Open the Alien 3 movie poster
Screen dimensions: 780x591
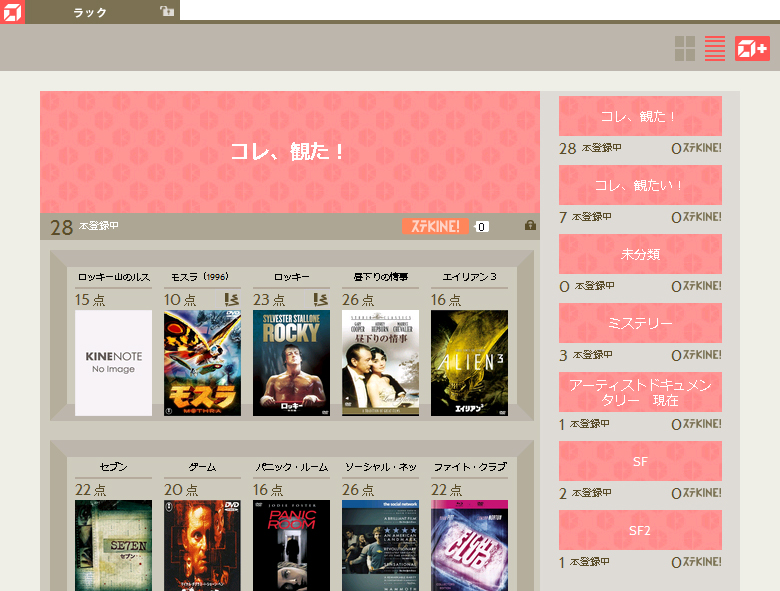469,362
